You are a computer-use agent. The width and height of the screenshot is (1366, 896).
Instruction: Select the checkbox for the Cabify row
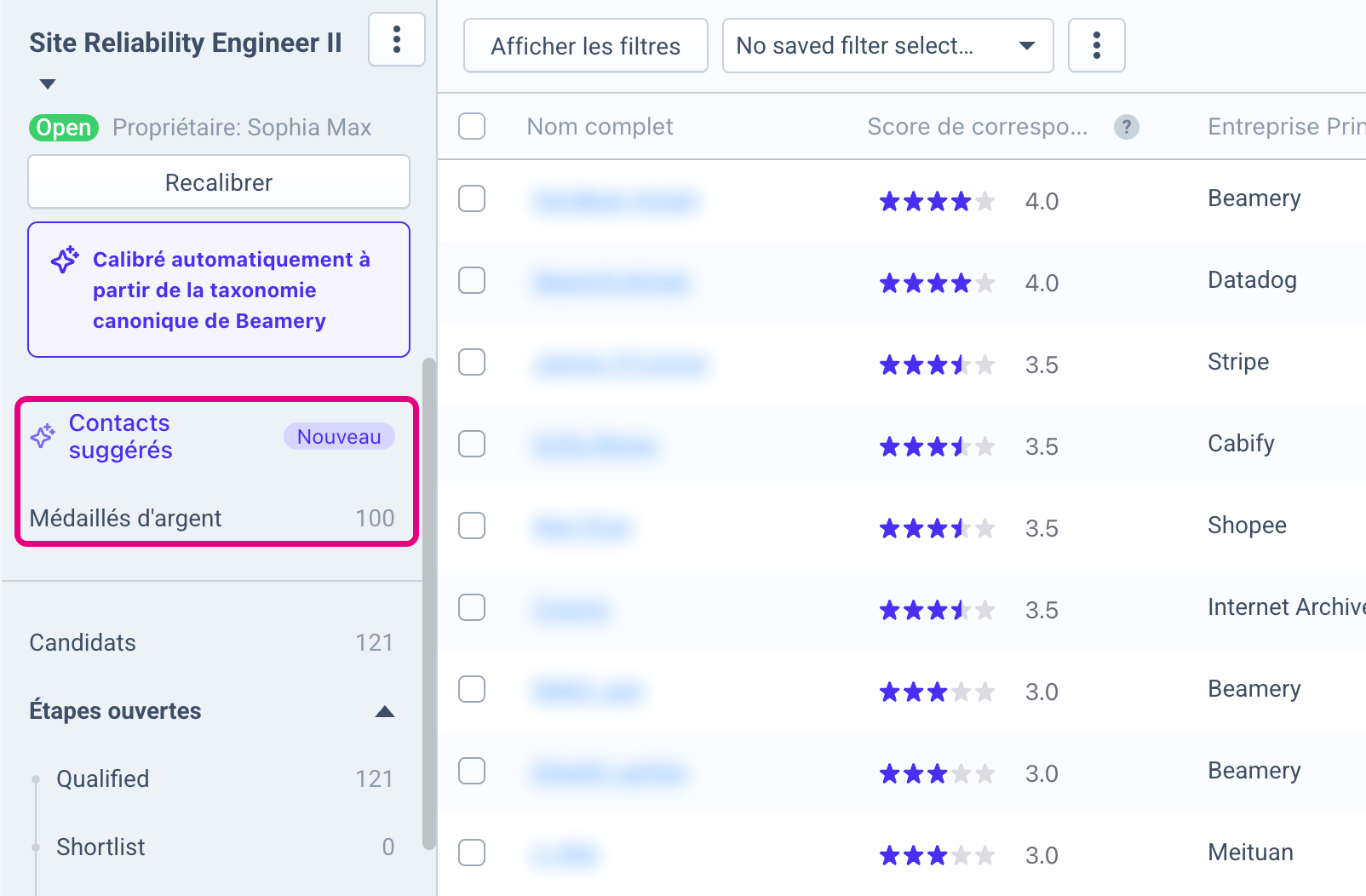(472, 443)
